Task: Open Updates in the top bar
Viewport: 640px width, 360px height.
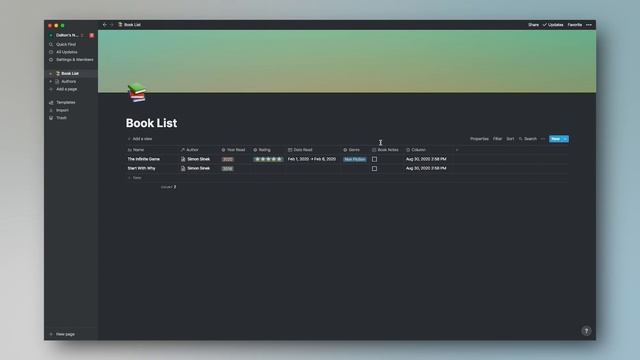Action: click(x=553, y=25)
